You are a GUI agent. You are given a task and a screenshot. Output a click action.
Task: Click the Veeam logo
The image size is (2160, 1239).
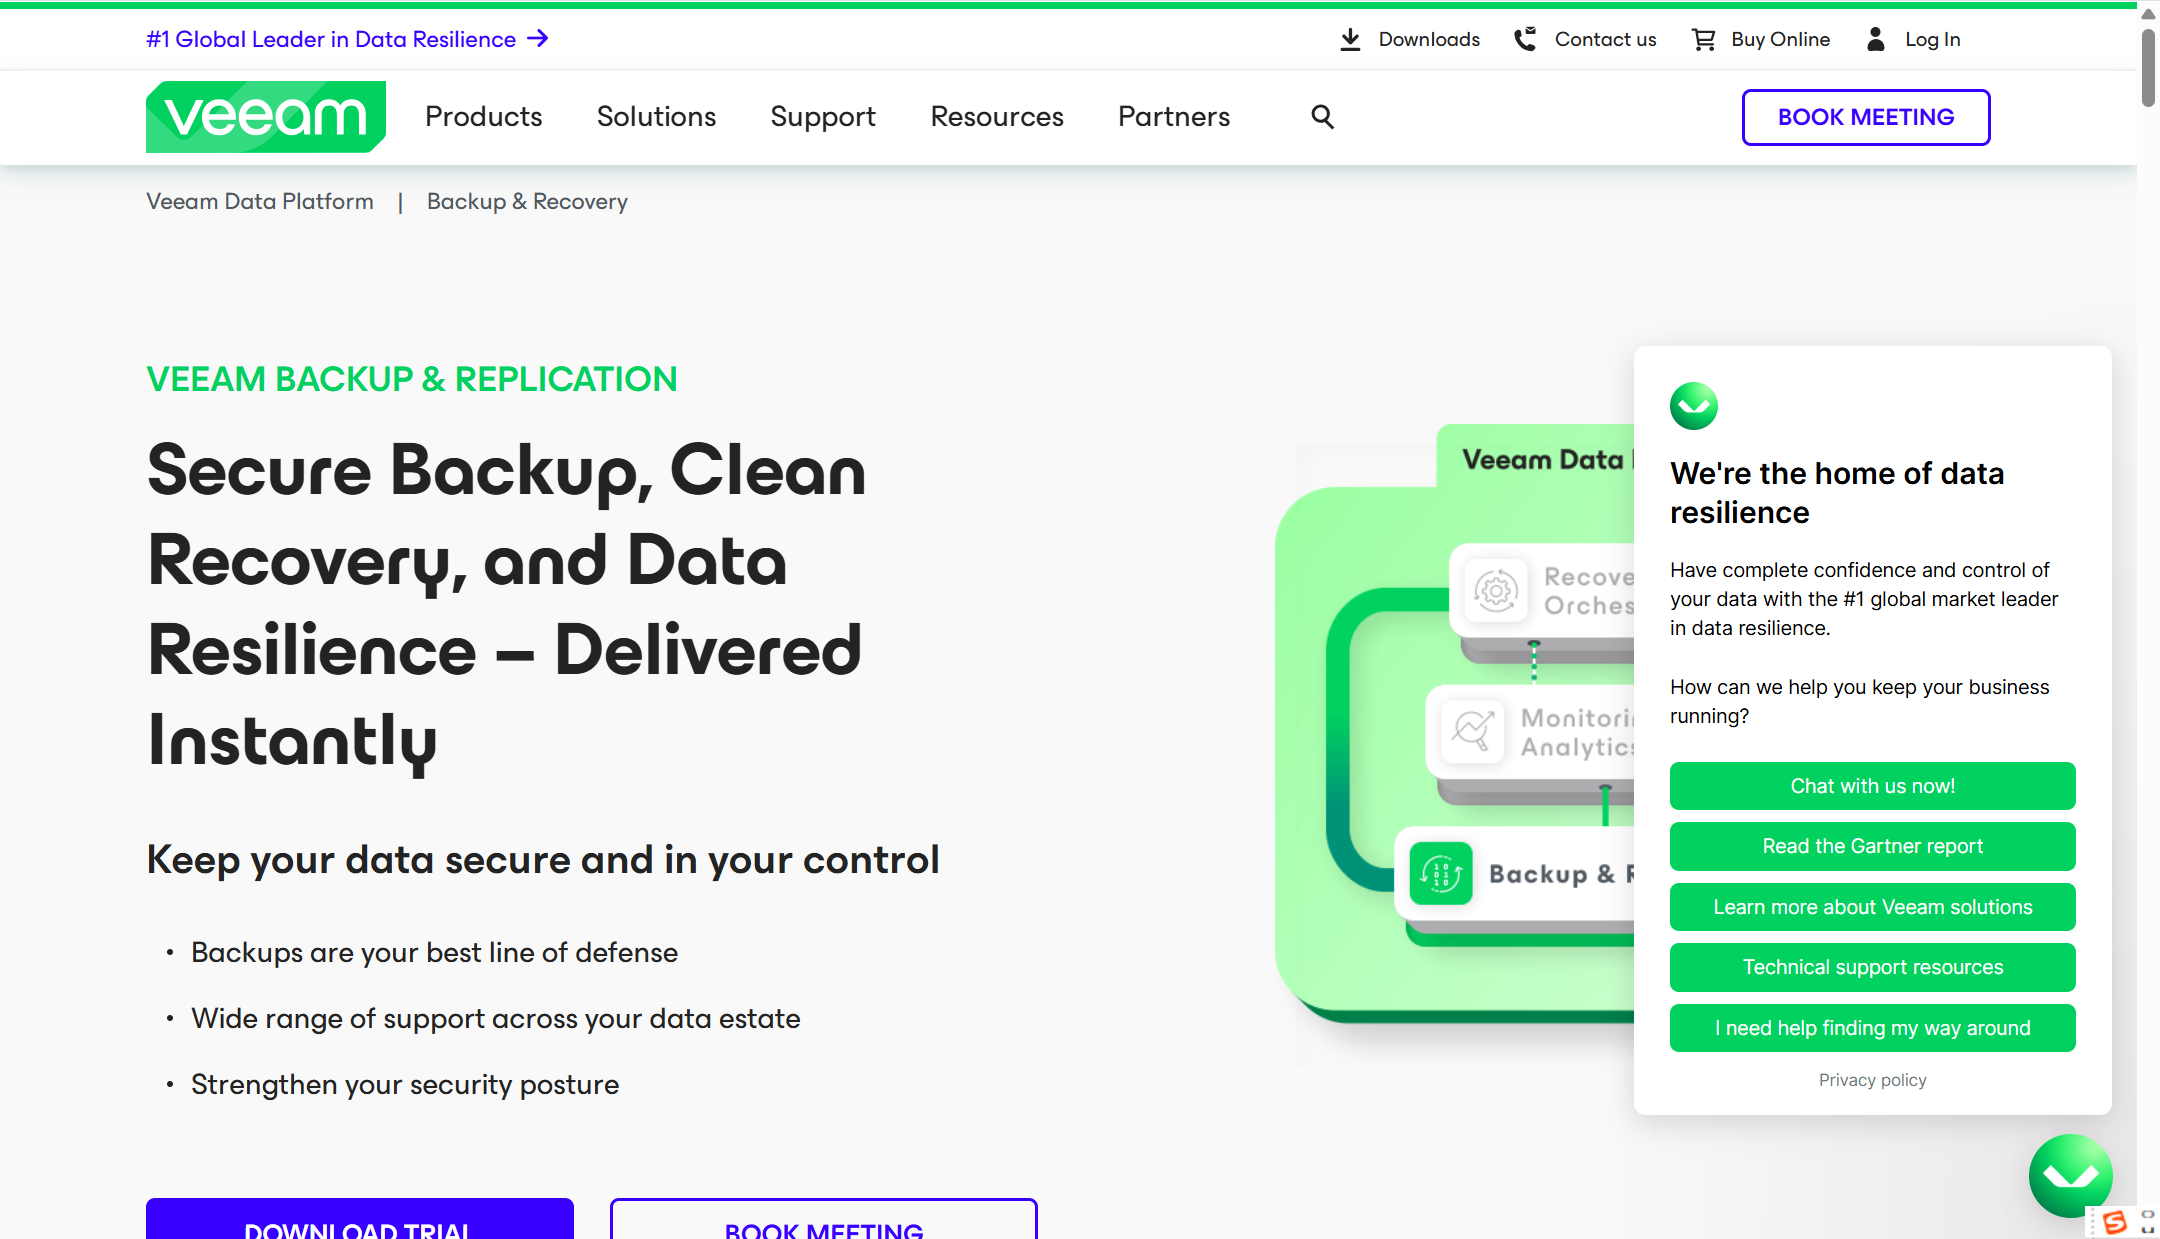pos(265,117)
